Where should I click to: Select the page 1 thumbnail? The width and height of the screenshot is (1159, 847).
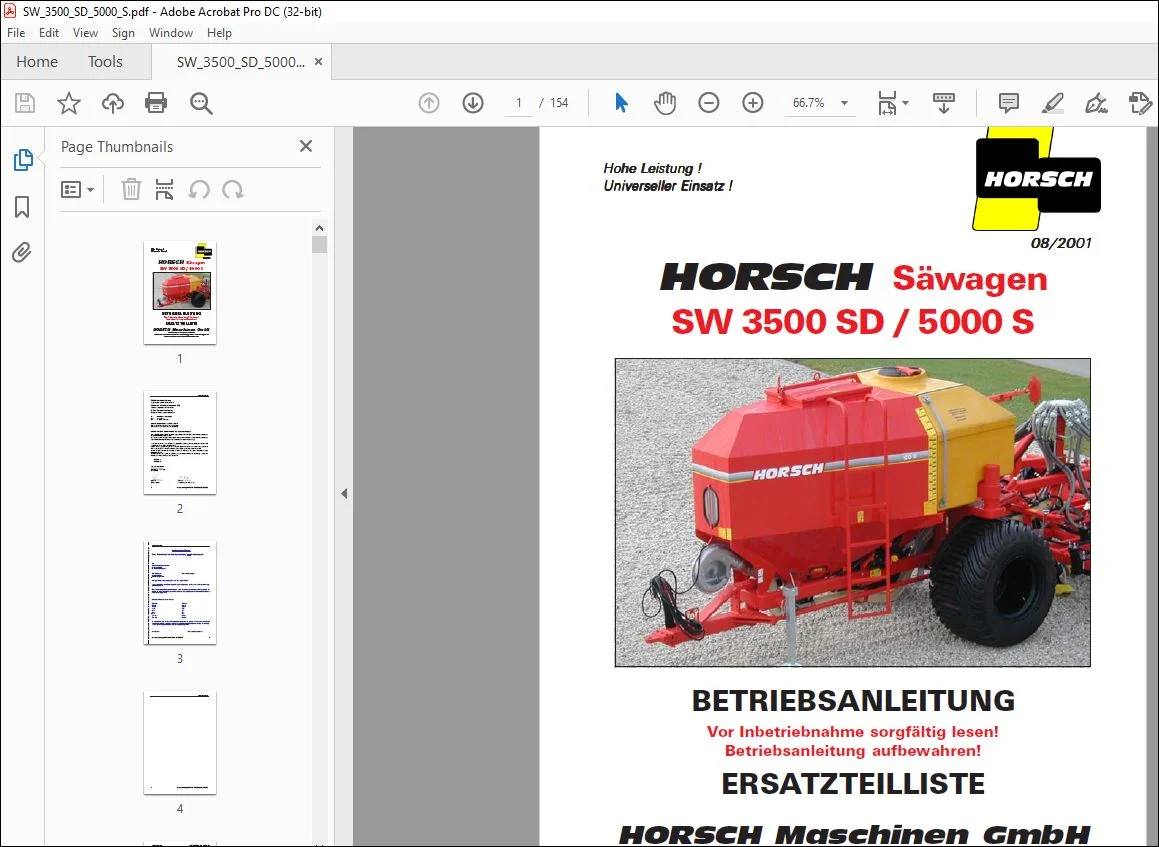click(180, 293)
